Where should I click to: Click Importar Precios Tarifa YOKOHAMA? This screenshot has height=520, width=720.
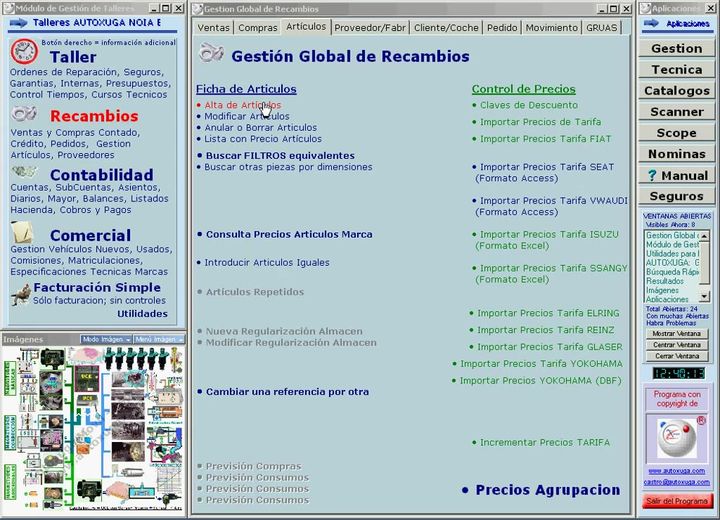pyautogui.click(x=541, y=364)
